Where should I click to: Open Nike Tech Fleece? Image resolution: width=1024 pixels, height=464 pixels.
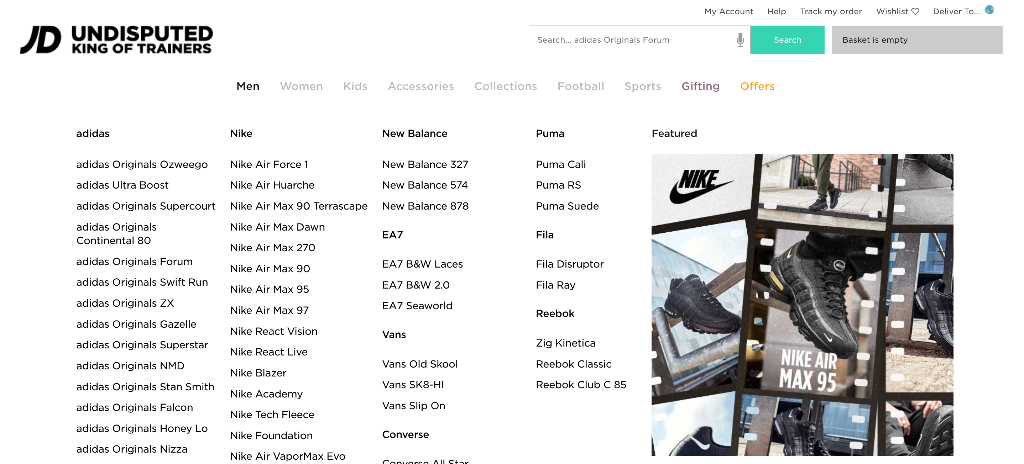click(272, 415)
